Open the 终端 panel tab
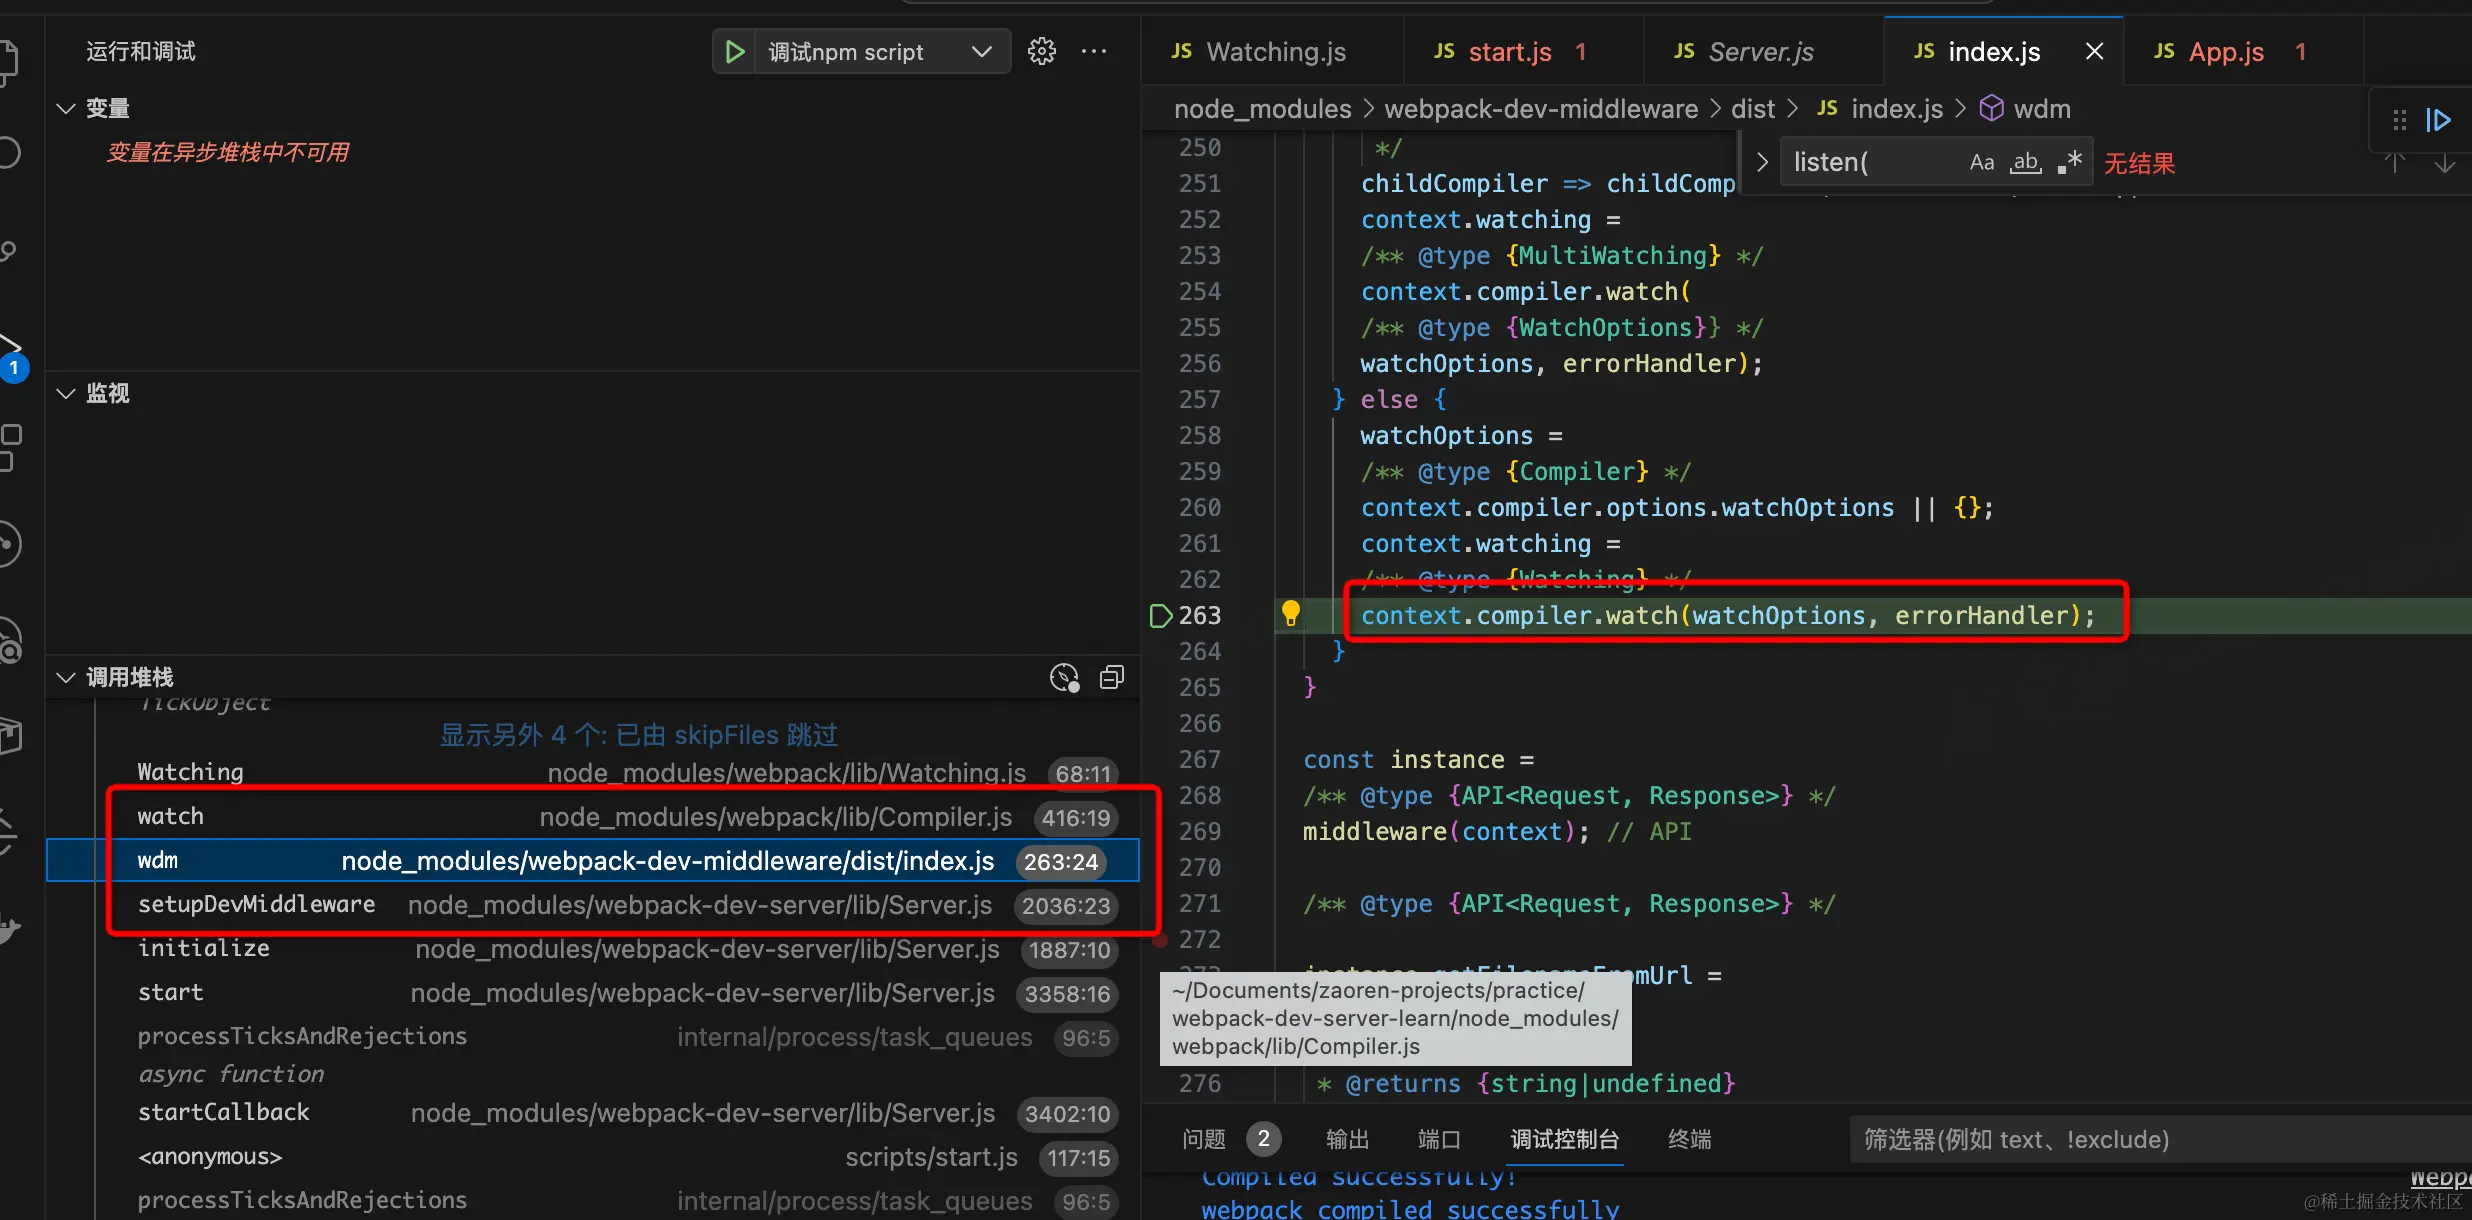 (1689, 1139)
